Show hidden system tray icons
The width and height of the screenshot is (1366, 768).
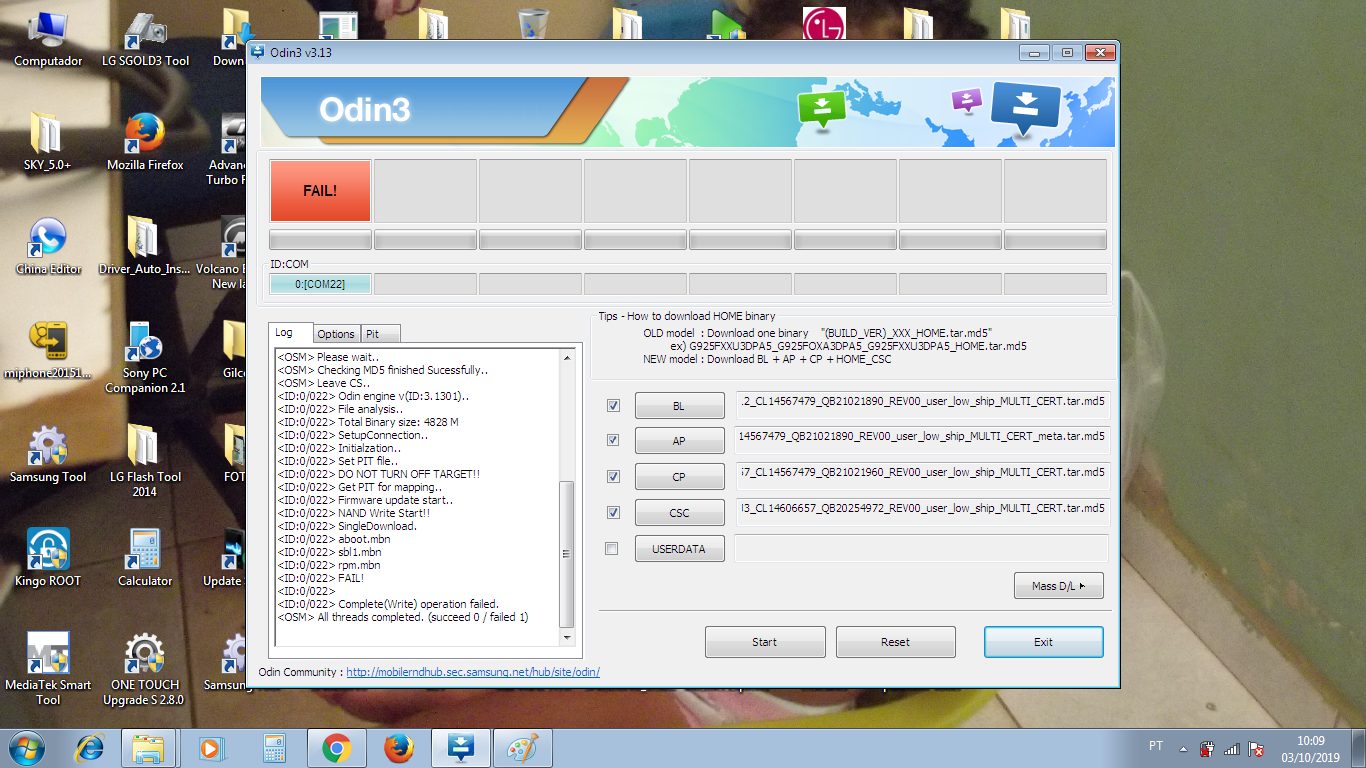coord(1184,748)
